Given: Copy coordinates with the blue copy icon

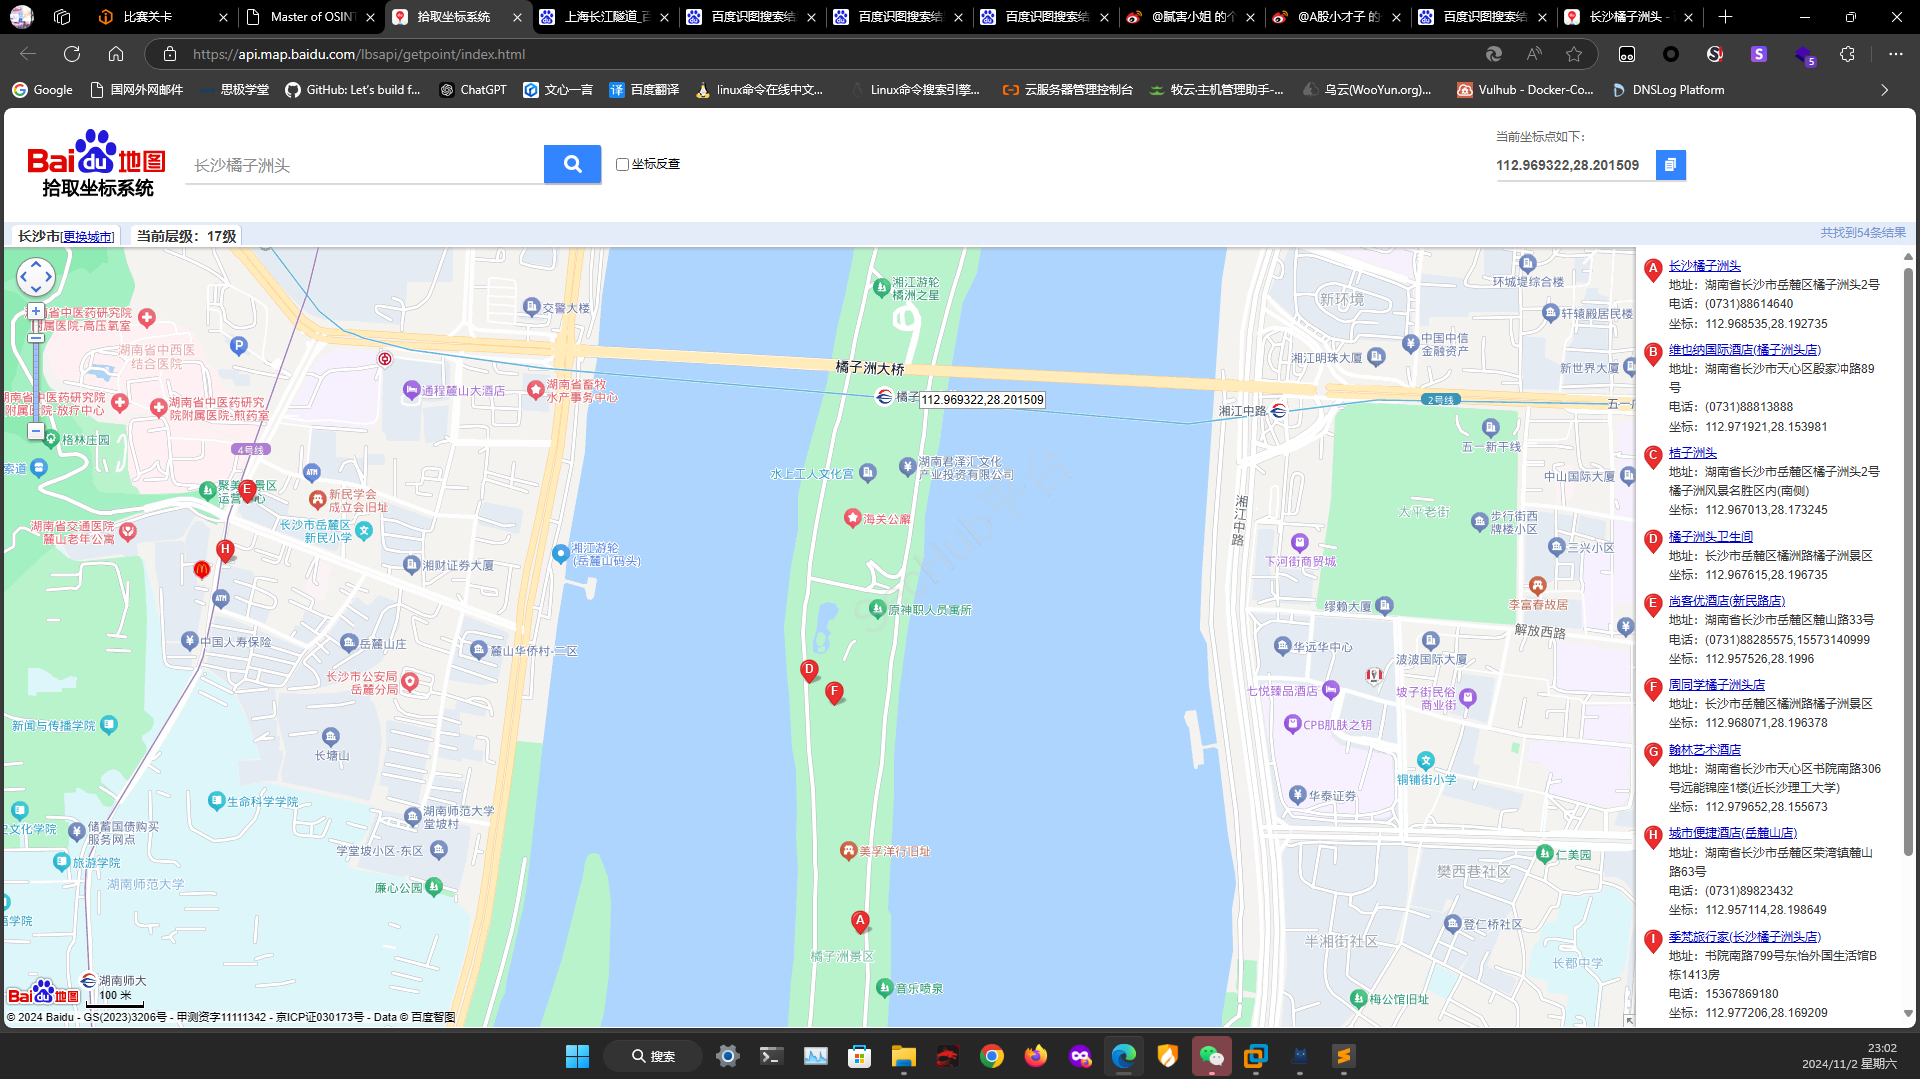Looking at the screenshot, I should tap(1670, 165).
